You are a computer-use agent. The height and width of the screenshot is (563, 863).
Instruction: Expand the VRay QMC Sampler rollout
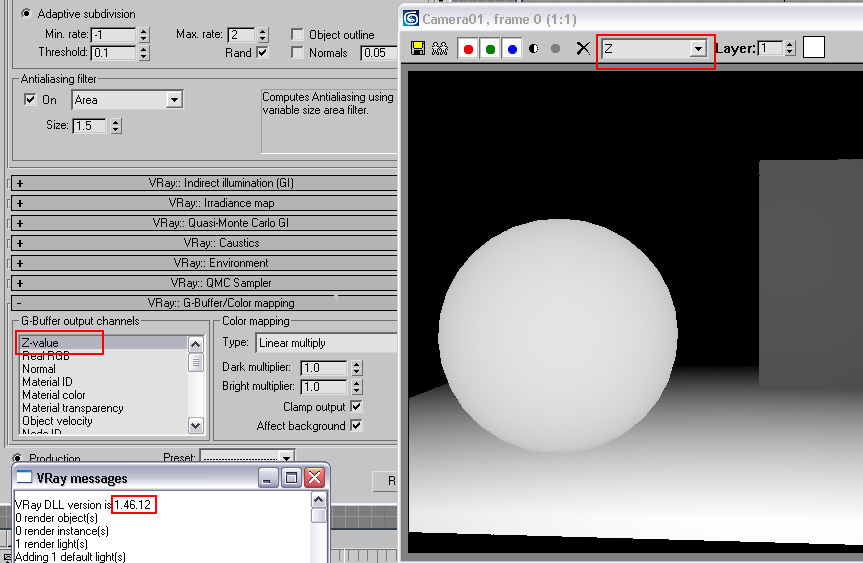click(204, 283)
